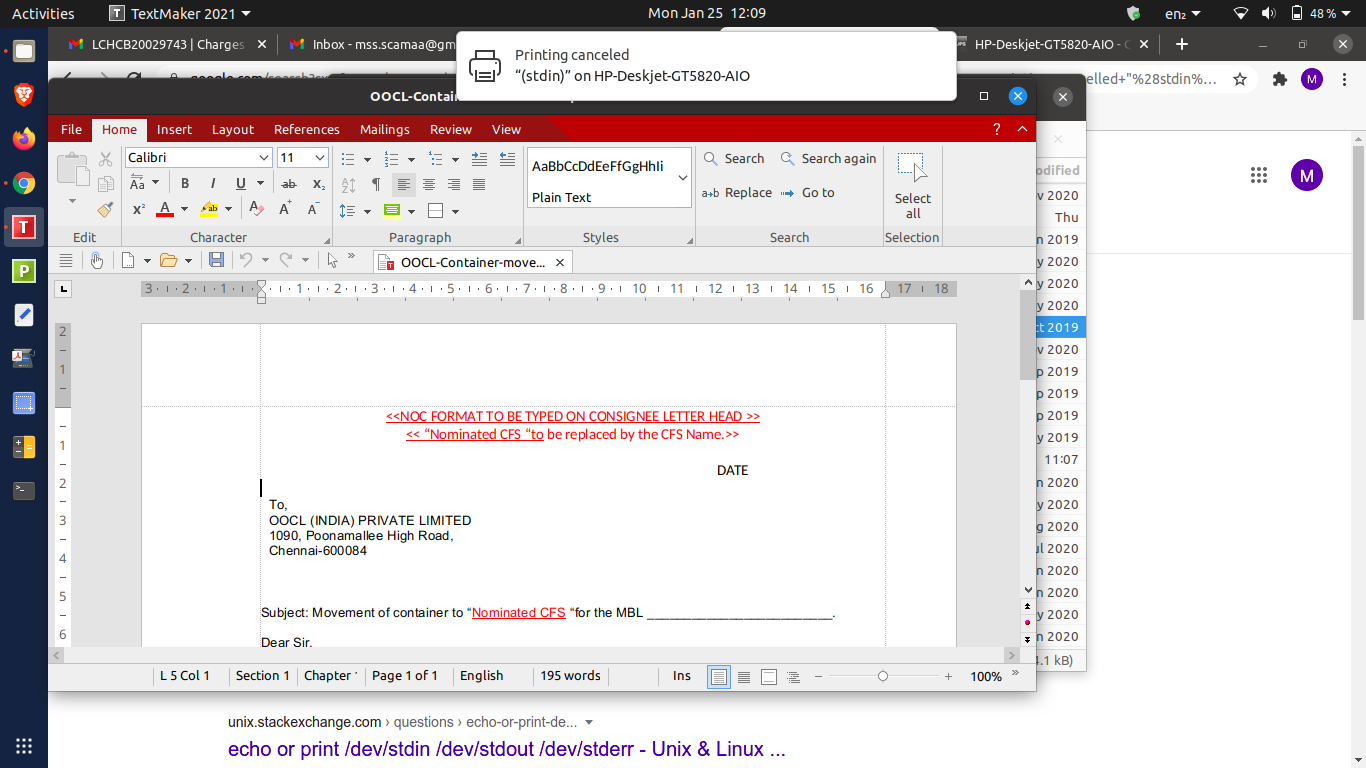
Task: Expand the Plain Text styles list
Action: pos(683,178)
